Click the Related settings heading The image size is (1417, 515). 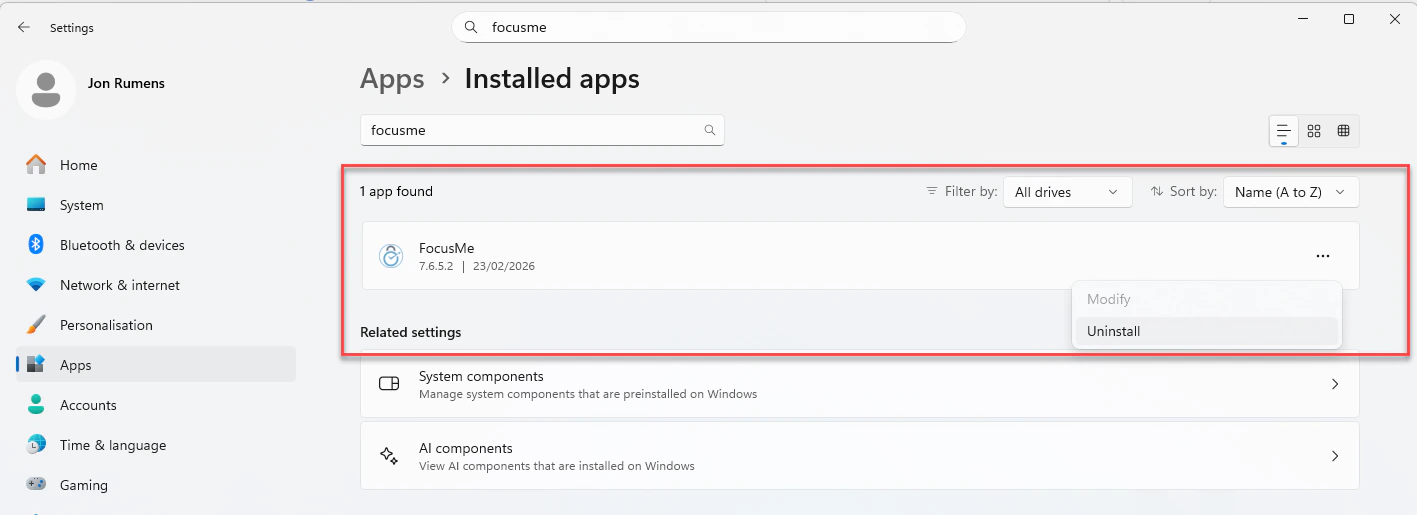tap(410, 332)
